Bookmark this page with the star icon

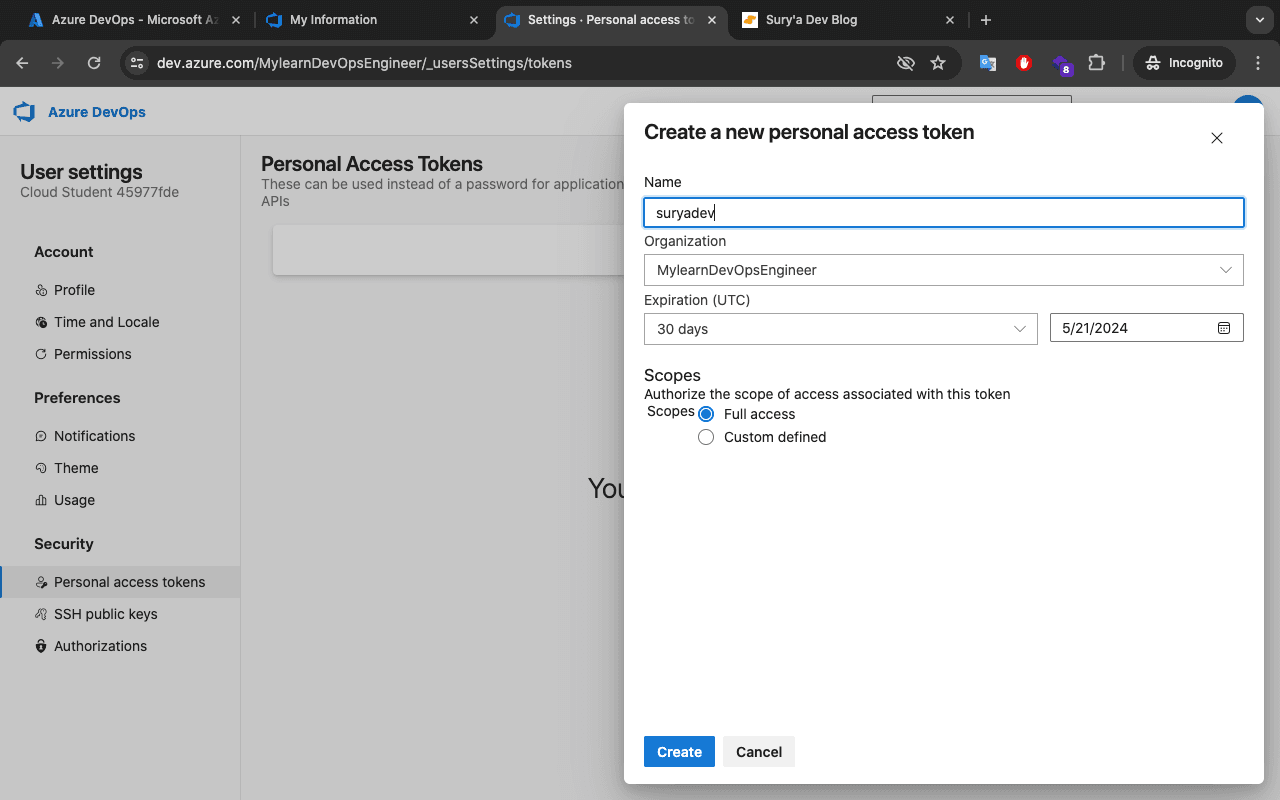pos(938,63)
